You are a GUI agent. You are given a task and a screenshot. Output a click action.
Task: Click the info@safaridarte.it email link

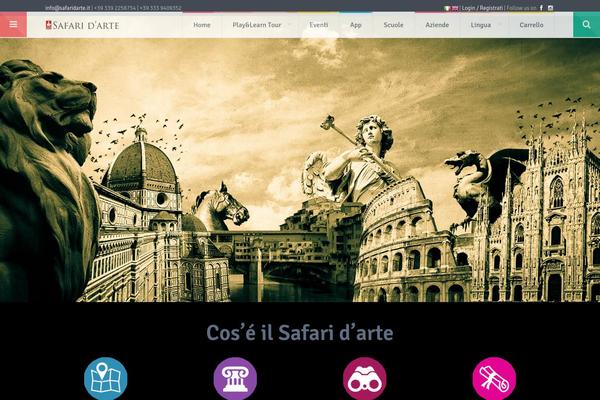(68, 8)
